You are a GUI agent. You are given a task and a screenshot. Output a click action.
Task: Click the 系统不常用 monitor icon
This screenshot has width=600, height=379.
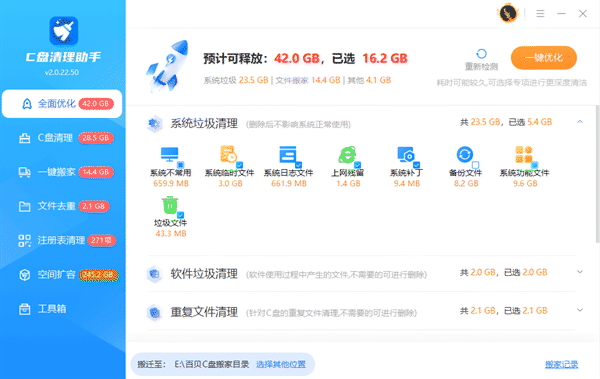[170, 155]
